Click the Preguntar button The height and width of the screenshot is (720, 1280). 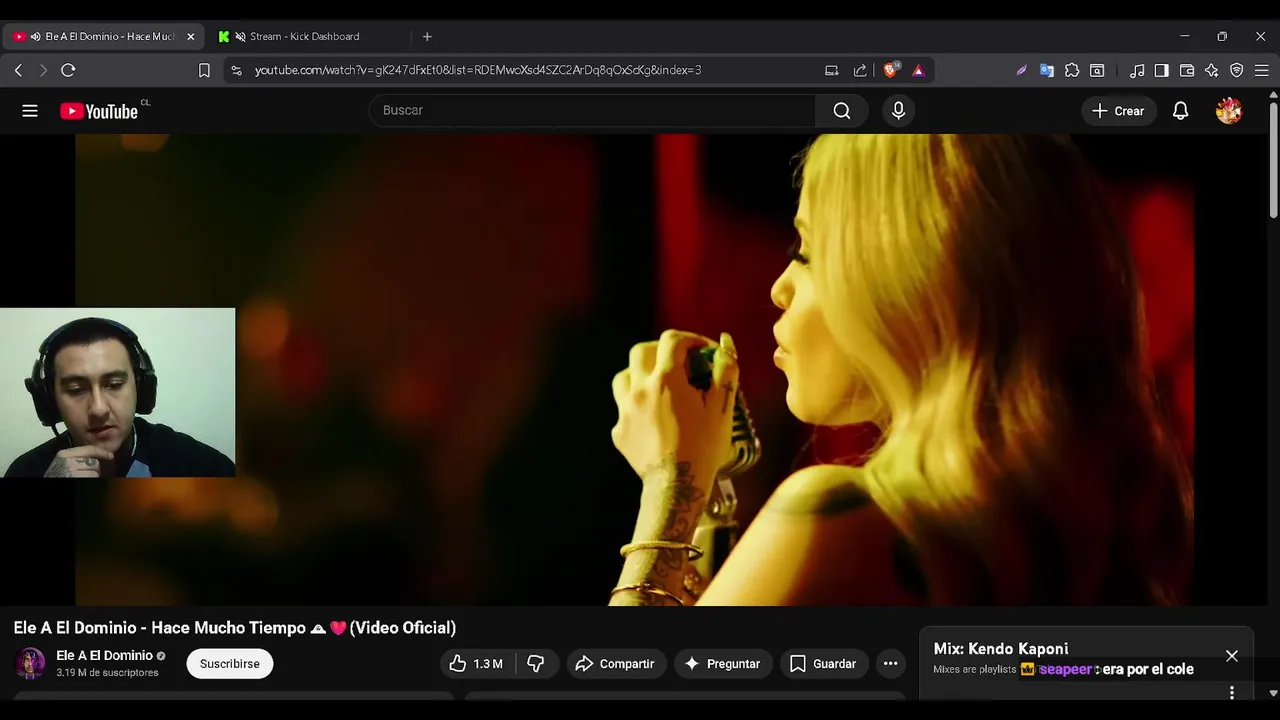[x=722, y=664]
